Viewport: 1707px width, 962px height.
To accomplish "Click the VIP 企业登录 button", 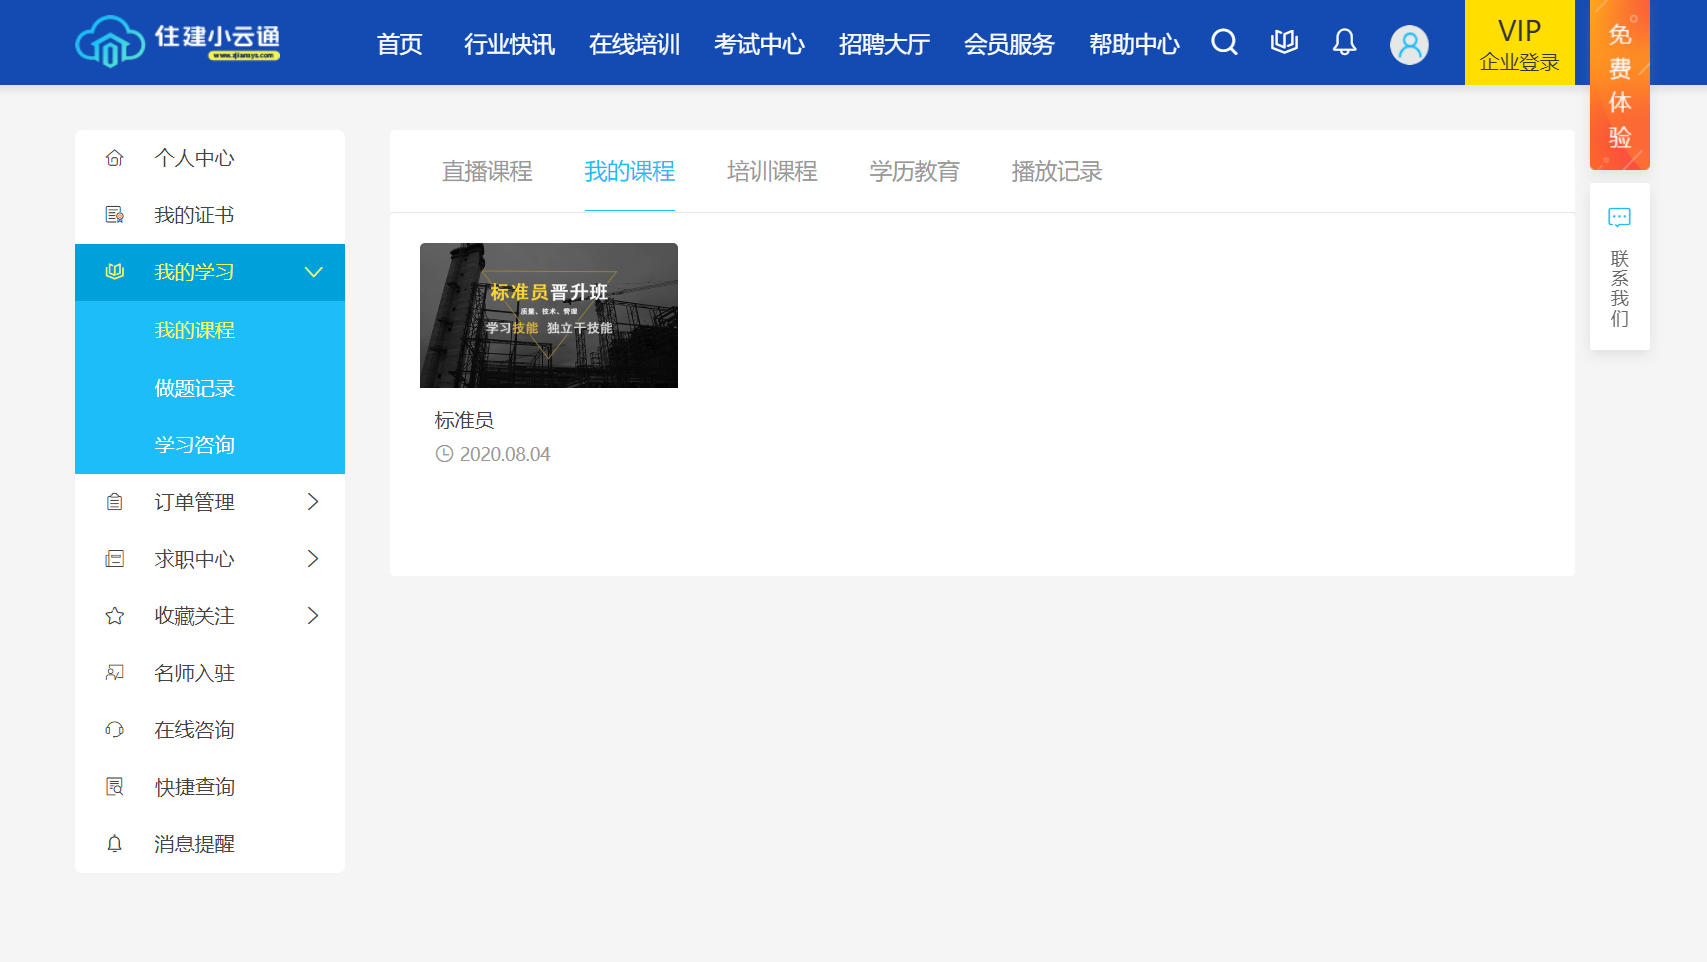I will [1519, 43].
